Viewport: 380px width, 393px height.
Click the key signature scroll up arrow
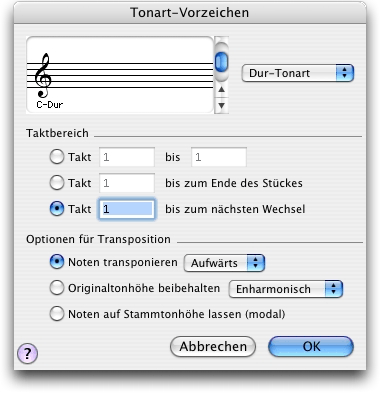pyautogui.click(x=221, y=89)
